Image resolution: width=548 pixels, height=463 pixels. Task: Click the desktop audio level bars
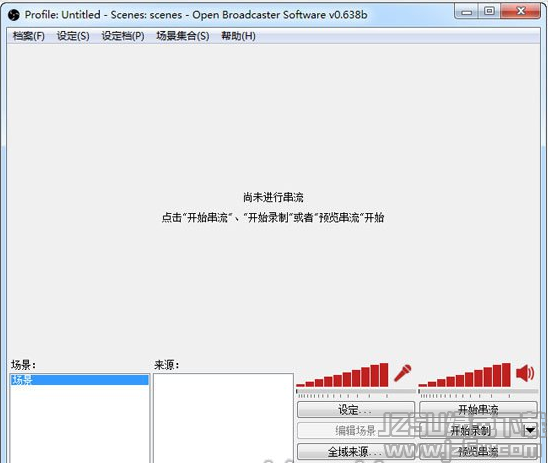[x=464, y=375]
